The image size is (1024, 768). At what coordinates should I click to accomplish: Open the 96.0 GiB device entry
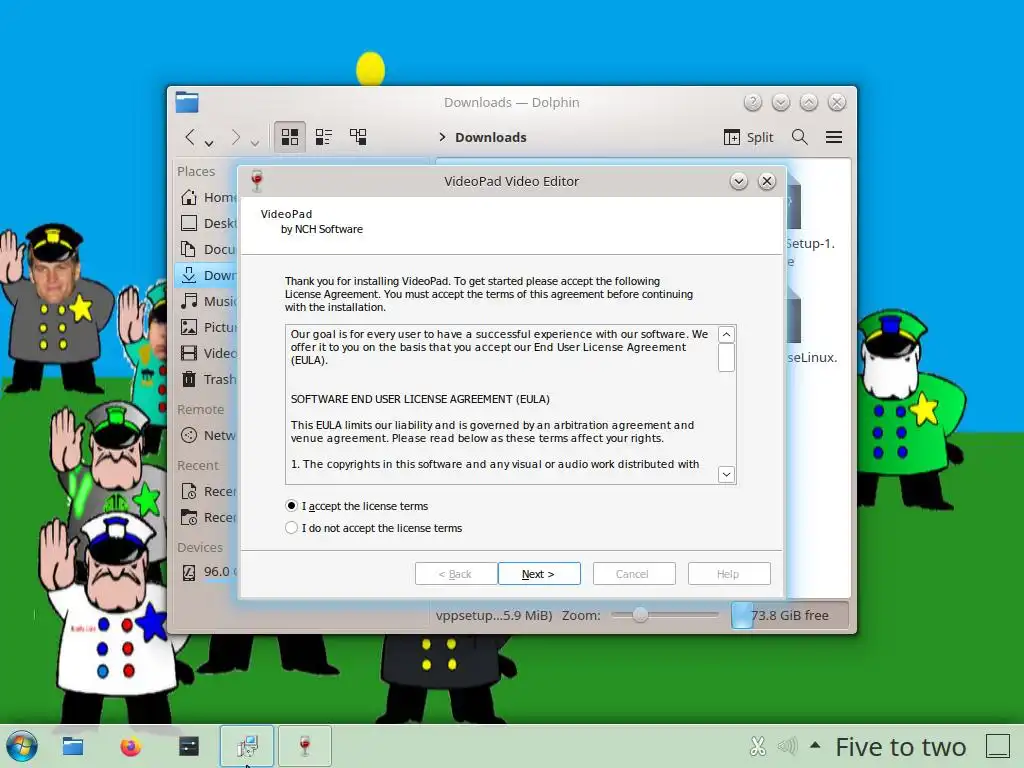[208, 573]
